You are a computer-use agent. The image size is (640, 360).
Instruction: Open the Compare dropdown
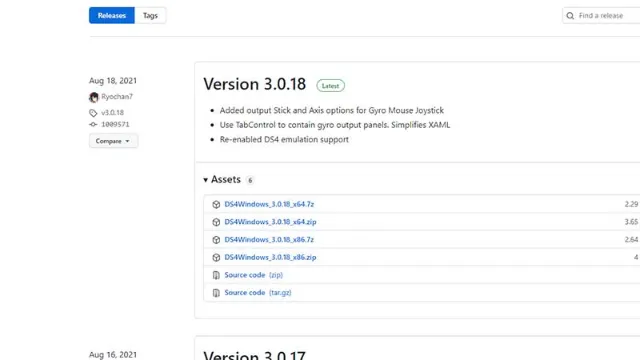point(113,141)
